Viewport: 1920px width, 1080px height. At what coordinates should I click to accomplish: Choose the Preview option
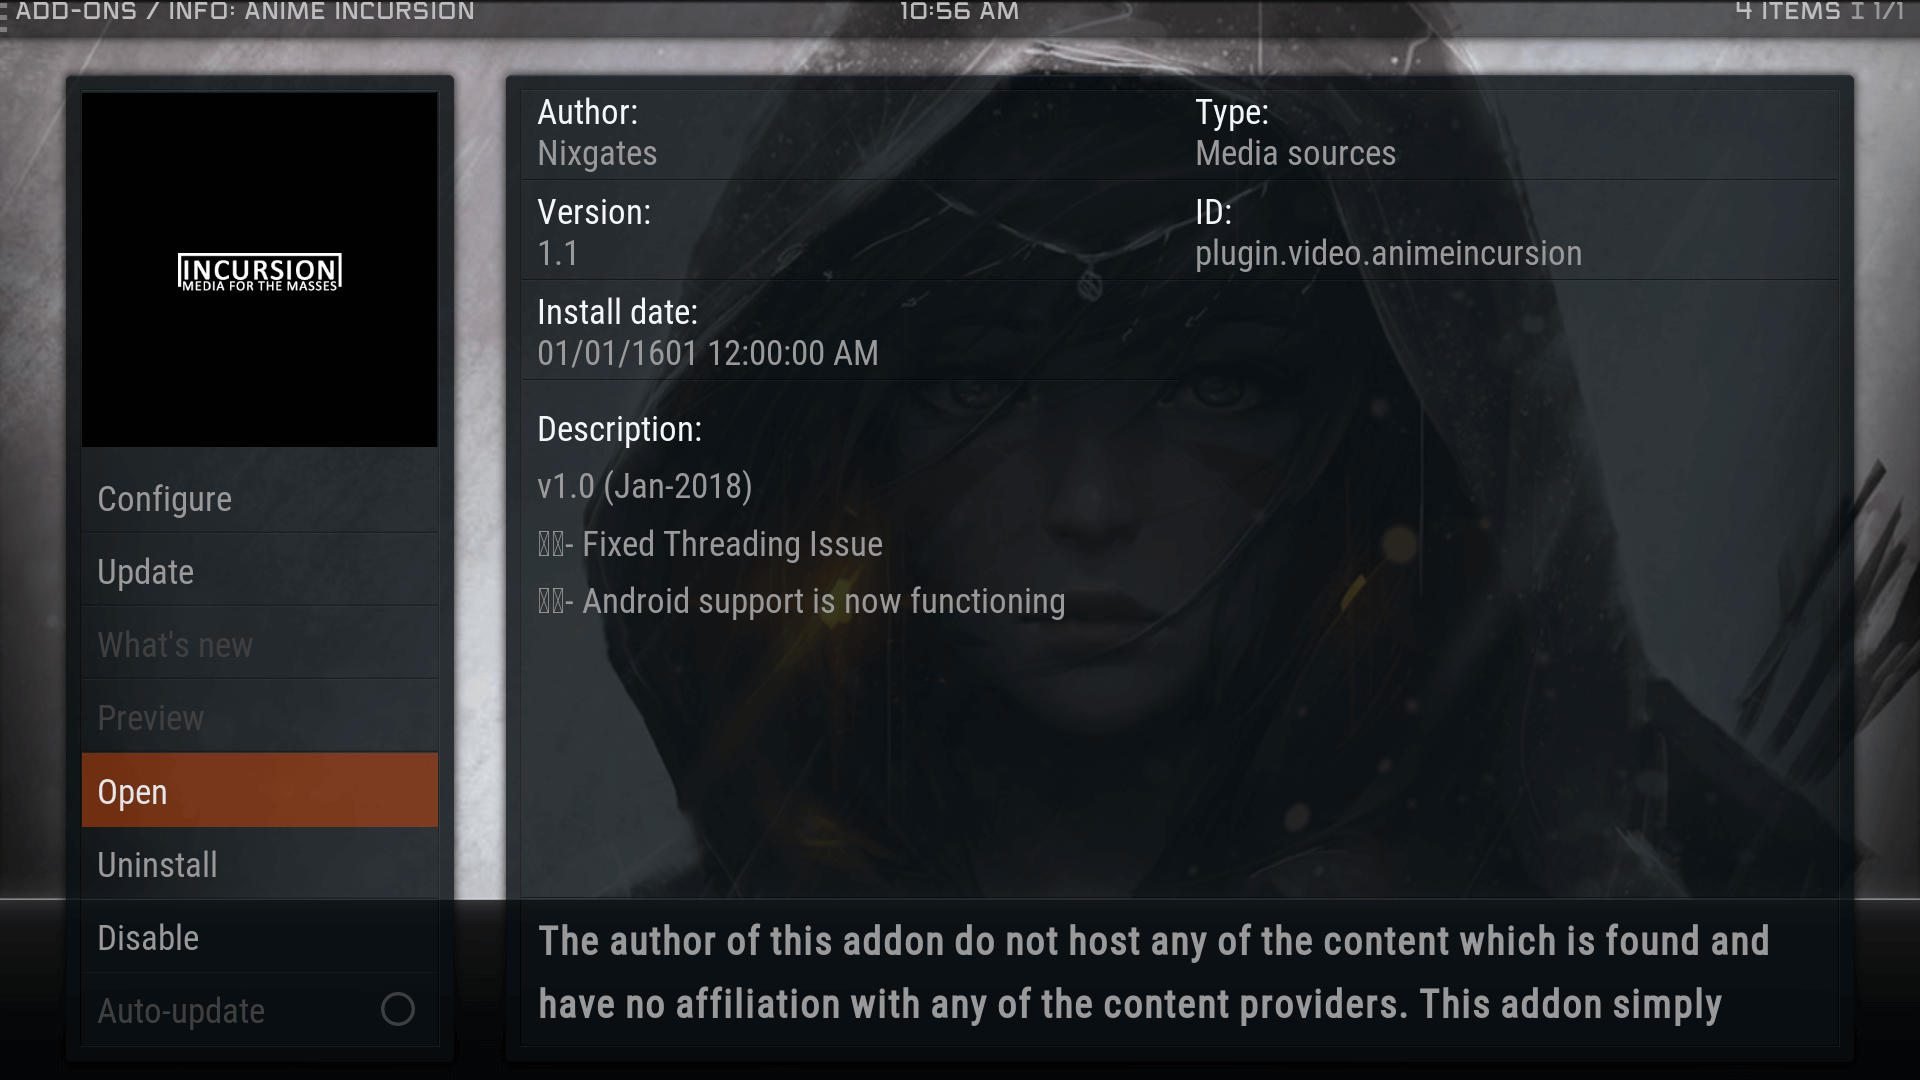[x=260, y=717]
